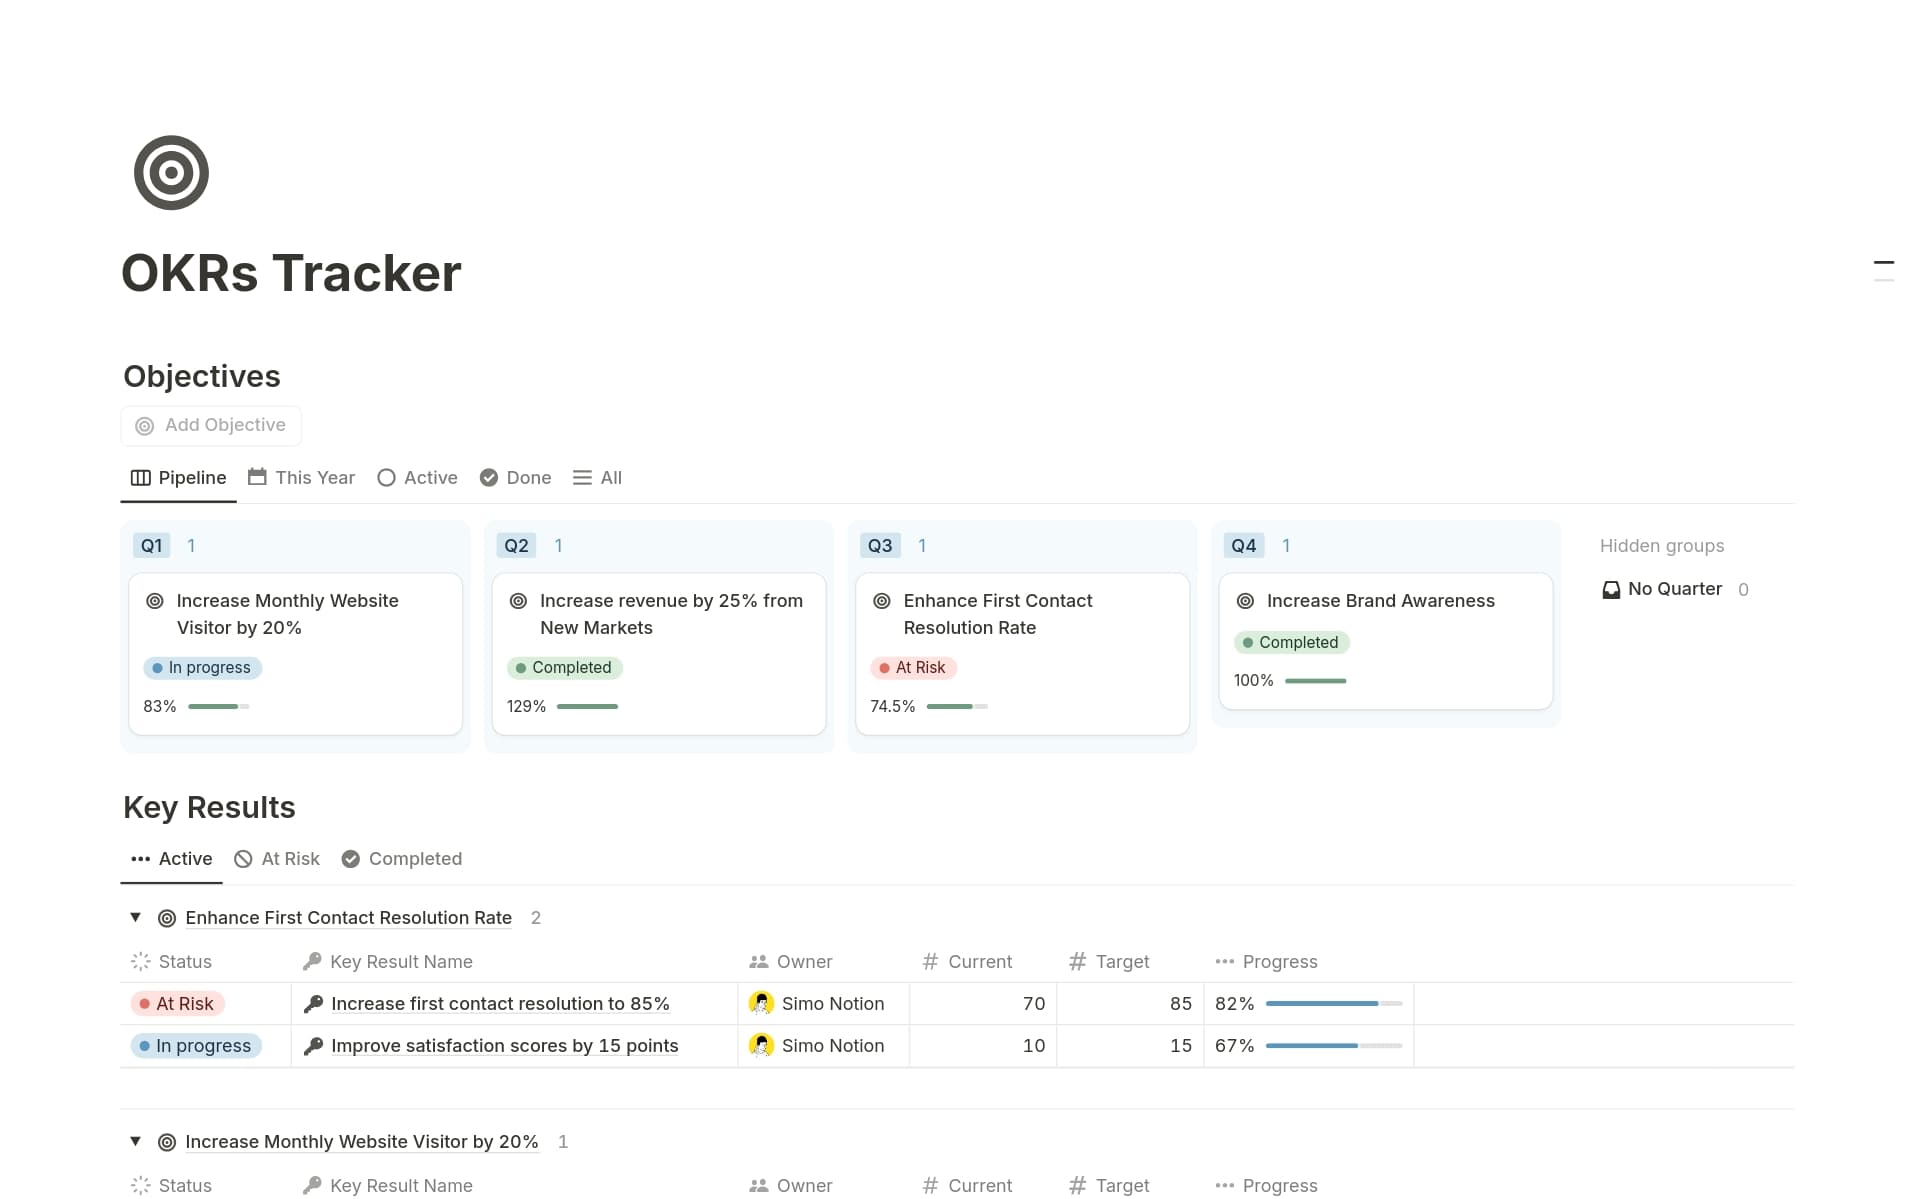Click the large target page icon
The height and width of the screenshot is (1199, 1920).
(x=171, y=173)
